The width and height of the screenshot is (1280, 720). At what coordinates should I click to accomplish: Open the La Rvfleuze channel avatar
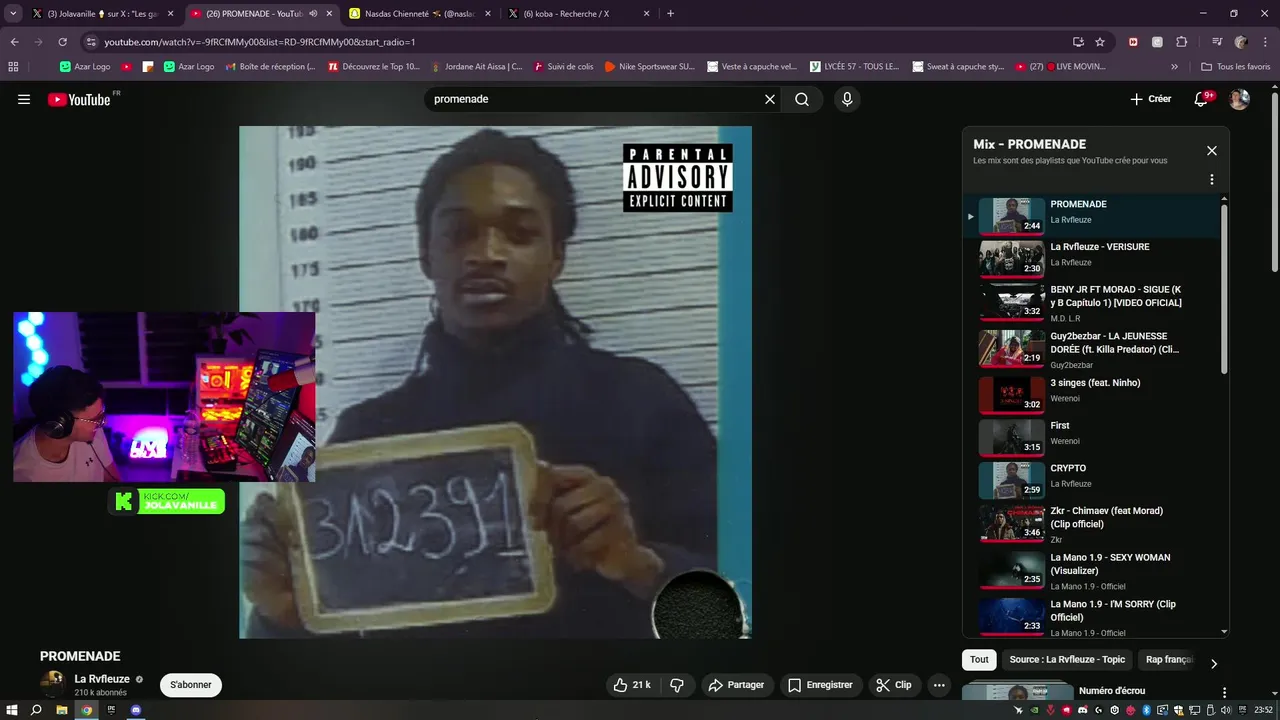click(x=52, y=684)
